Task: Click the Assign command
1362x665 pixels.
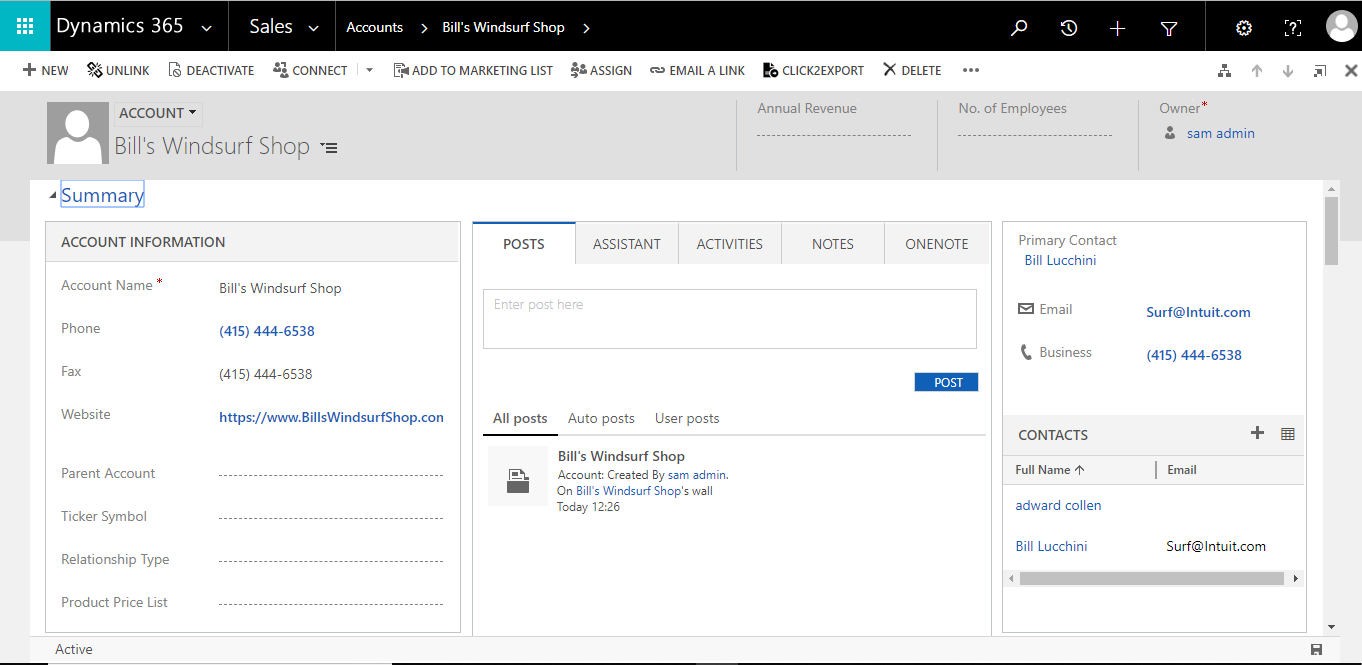Action: tap(601, 70)
